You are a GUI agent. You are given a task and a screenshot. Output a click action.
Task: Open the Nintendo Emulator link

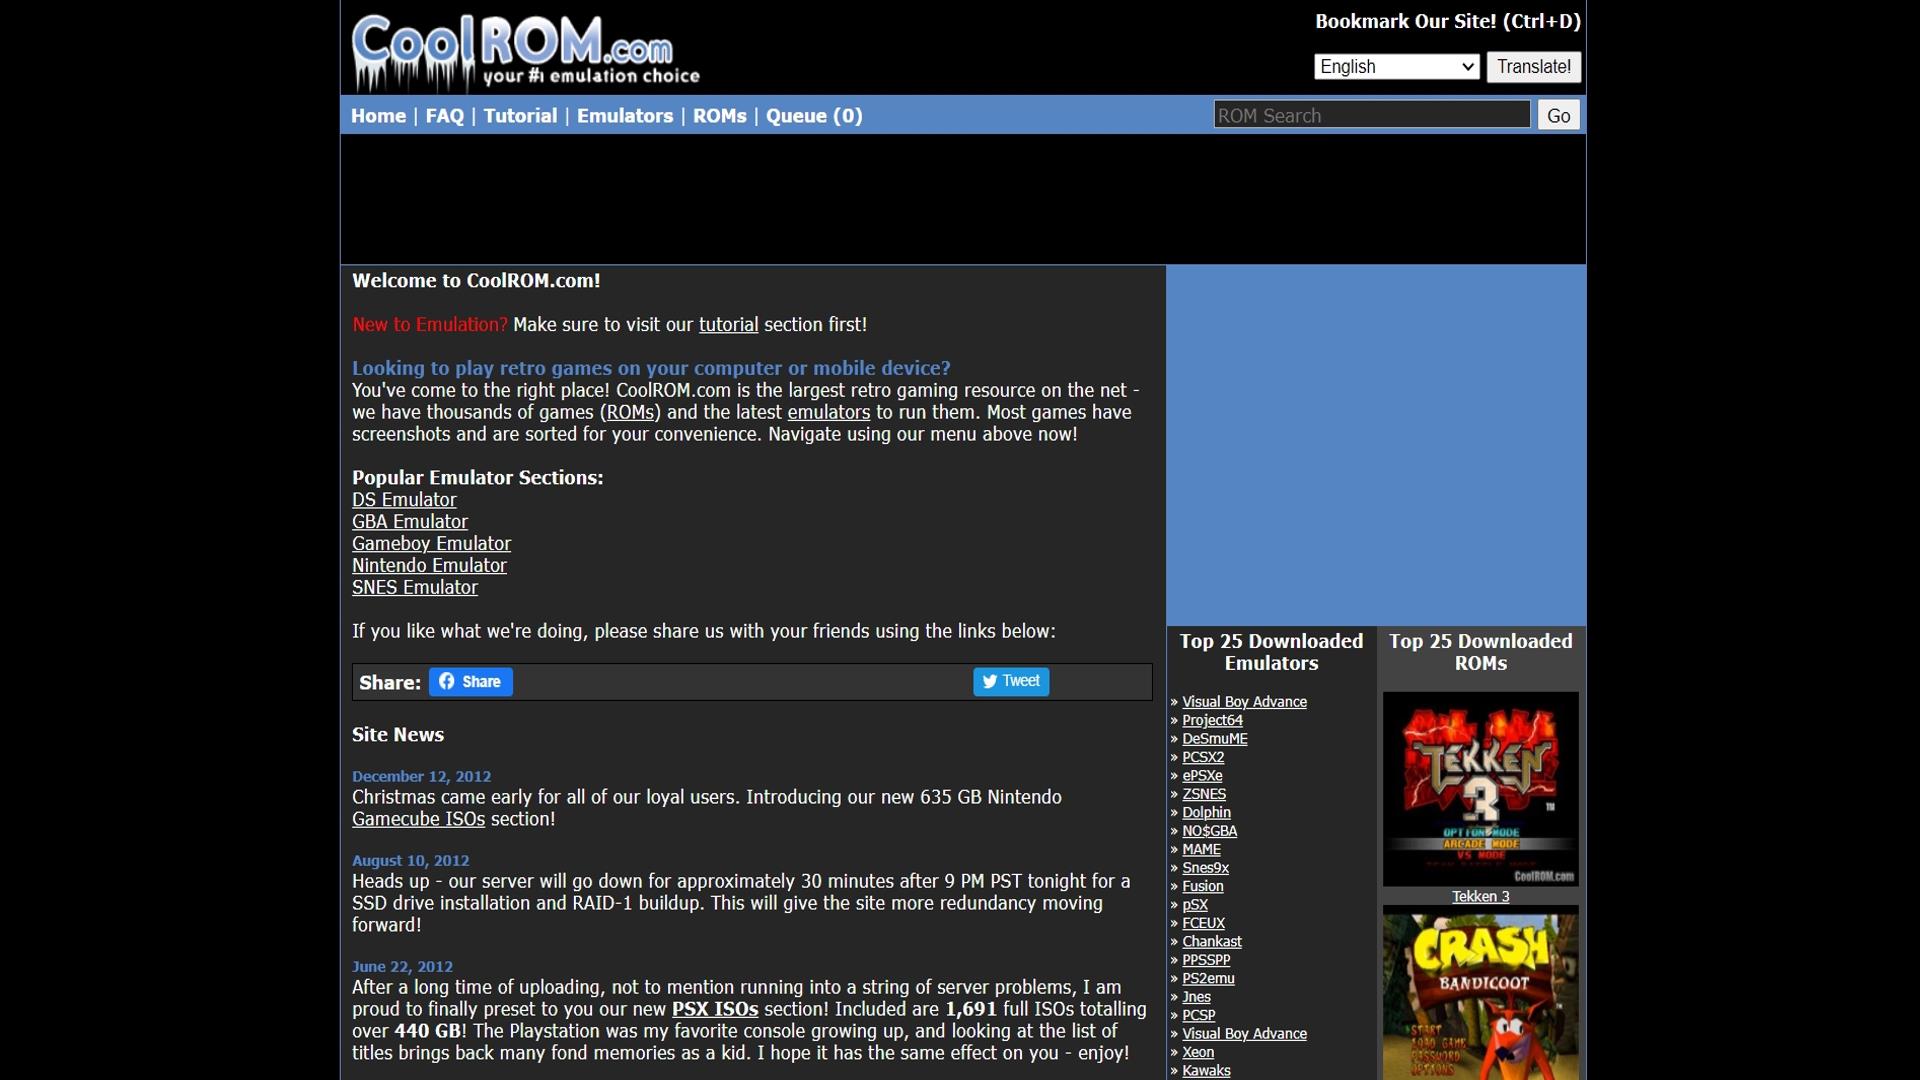coord(429,566)
